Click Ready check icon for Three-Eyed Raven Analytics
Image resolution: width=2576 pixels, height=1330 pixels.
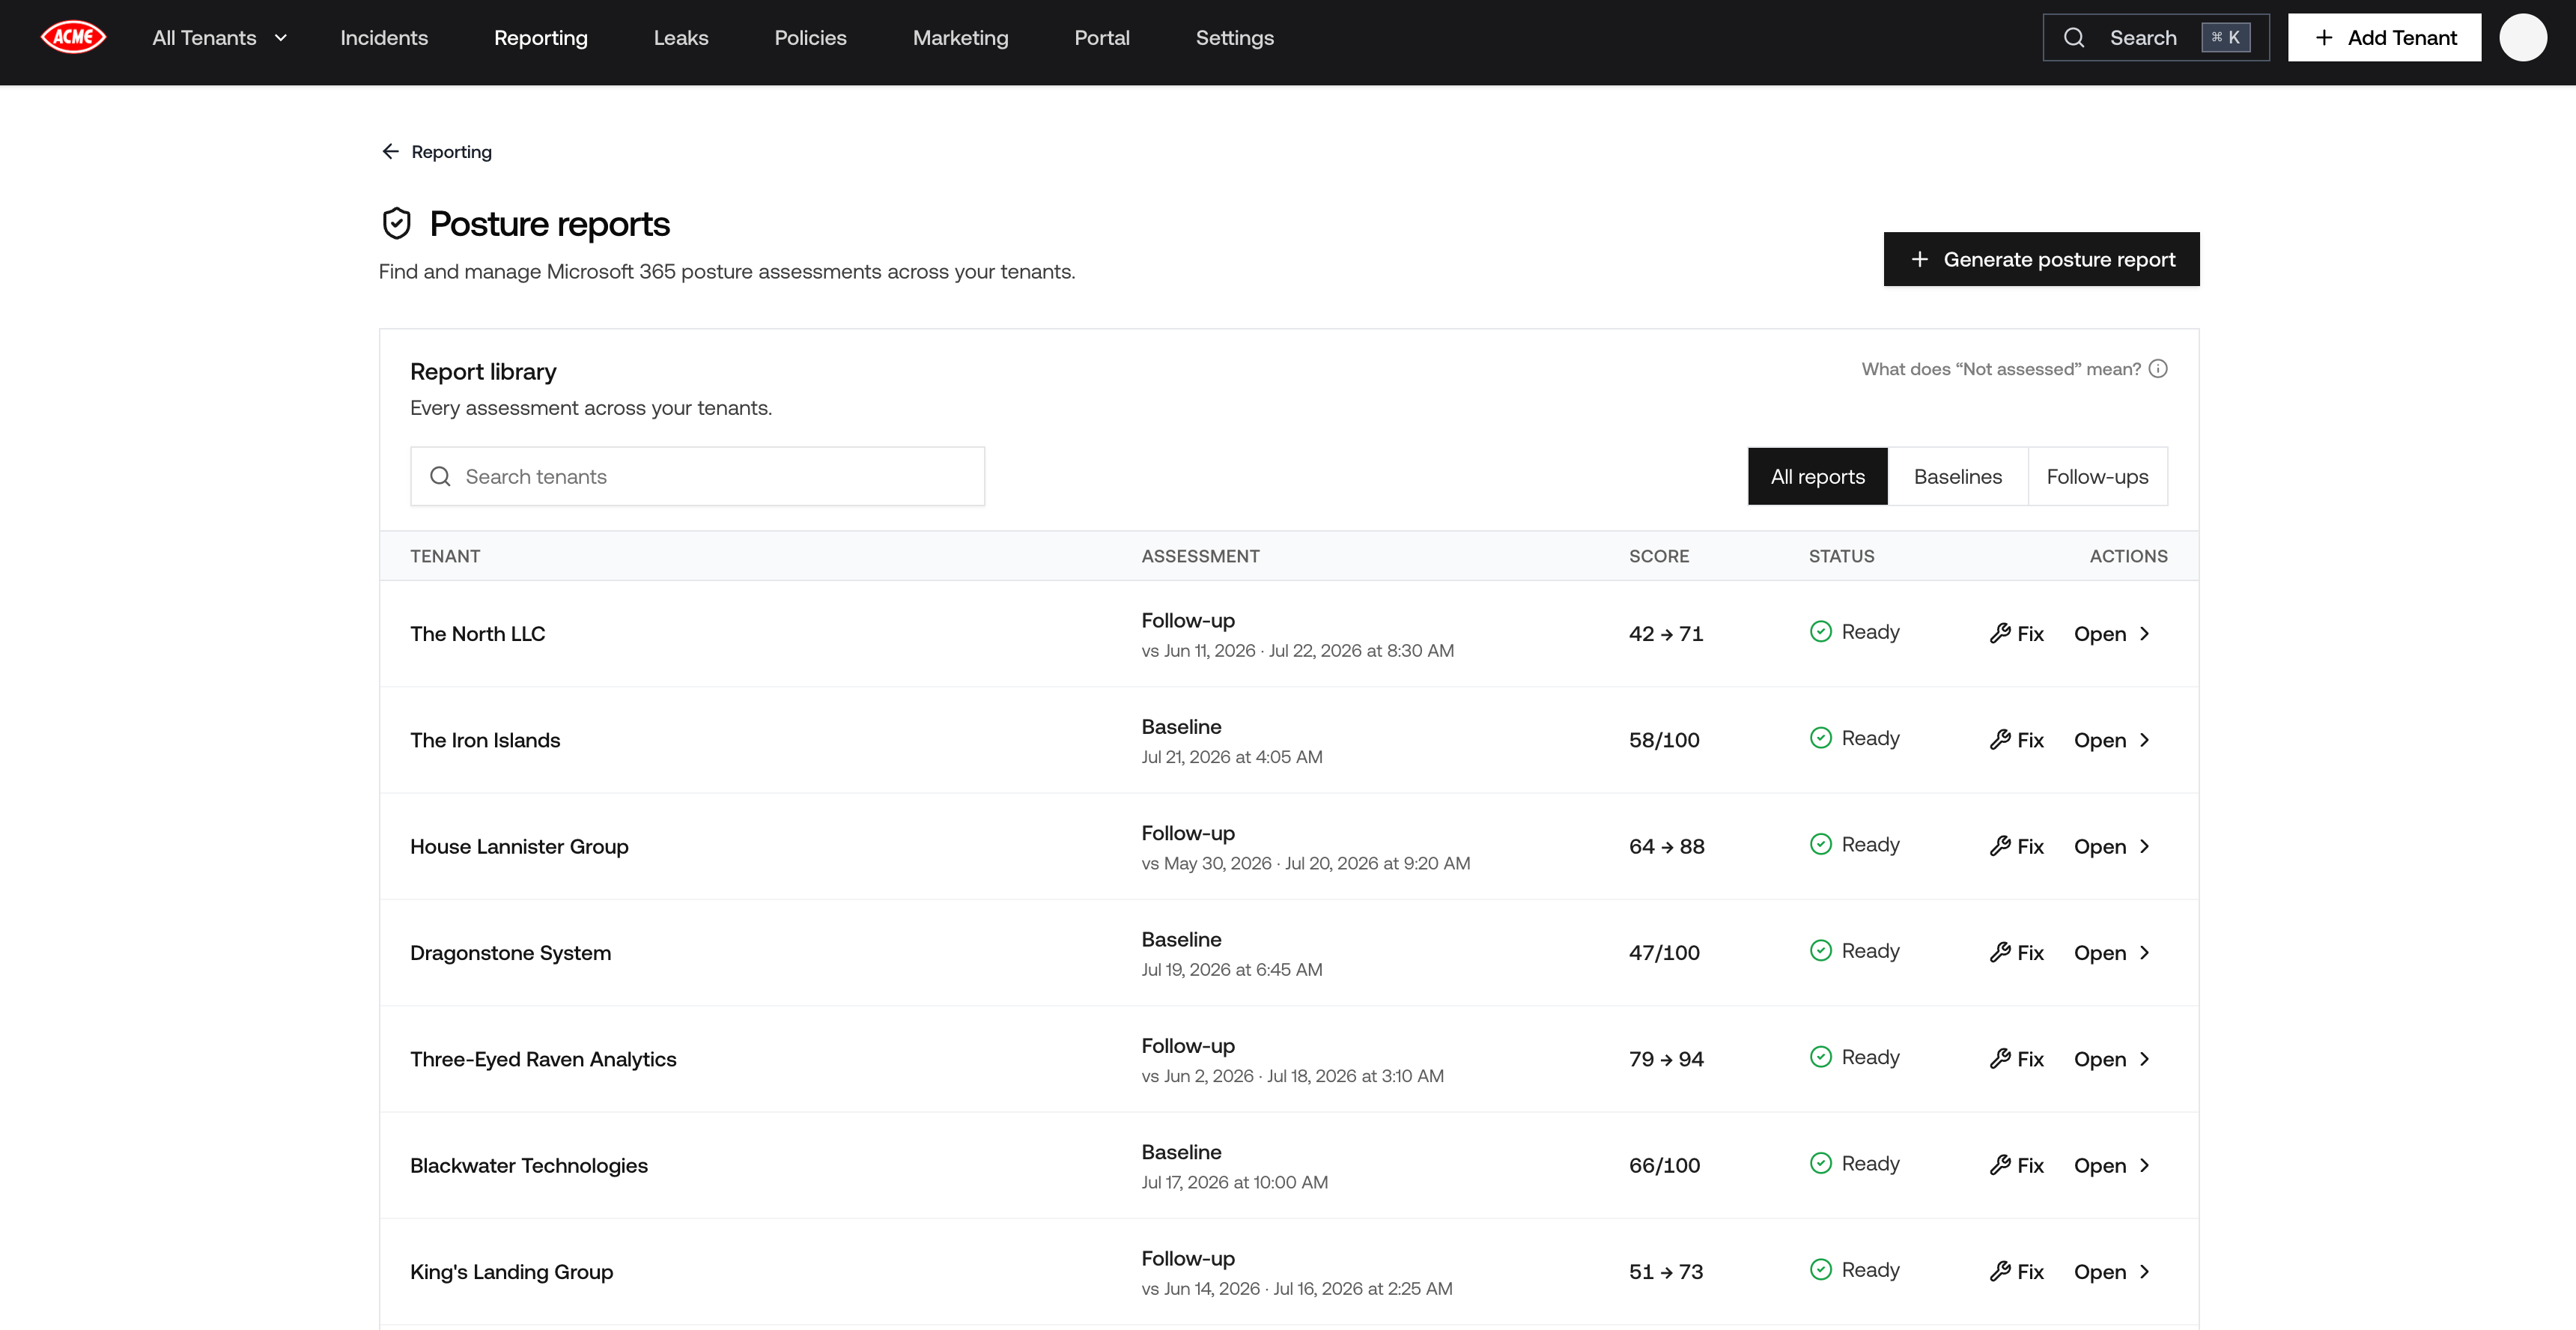1821,1057
